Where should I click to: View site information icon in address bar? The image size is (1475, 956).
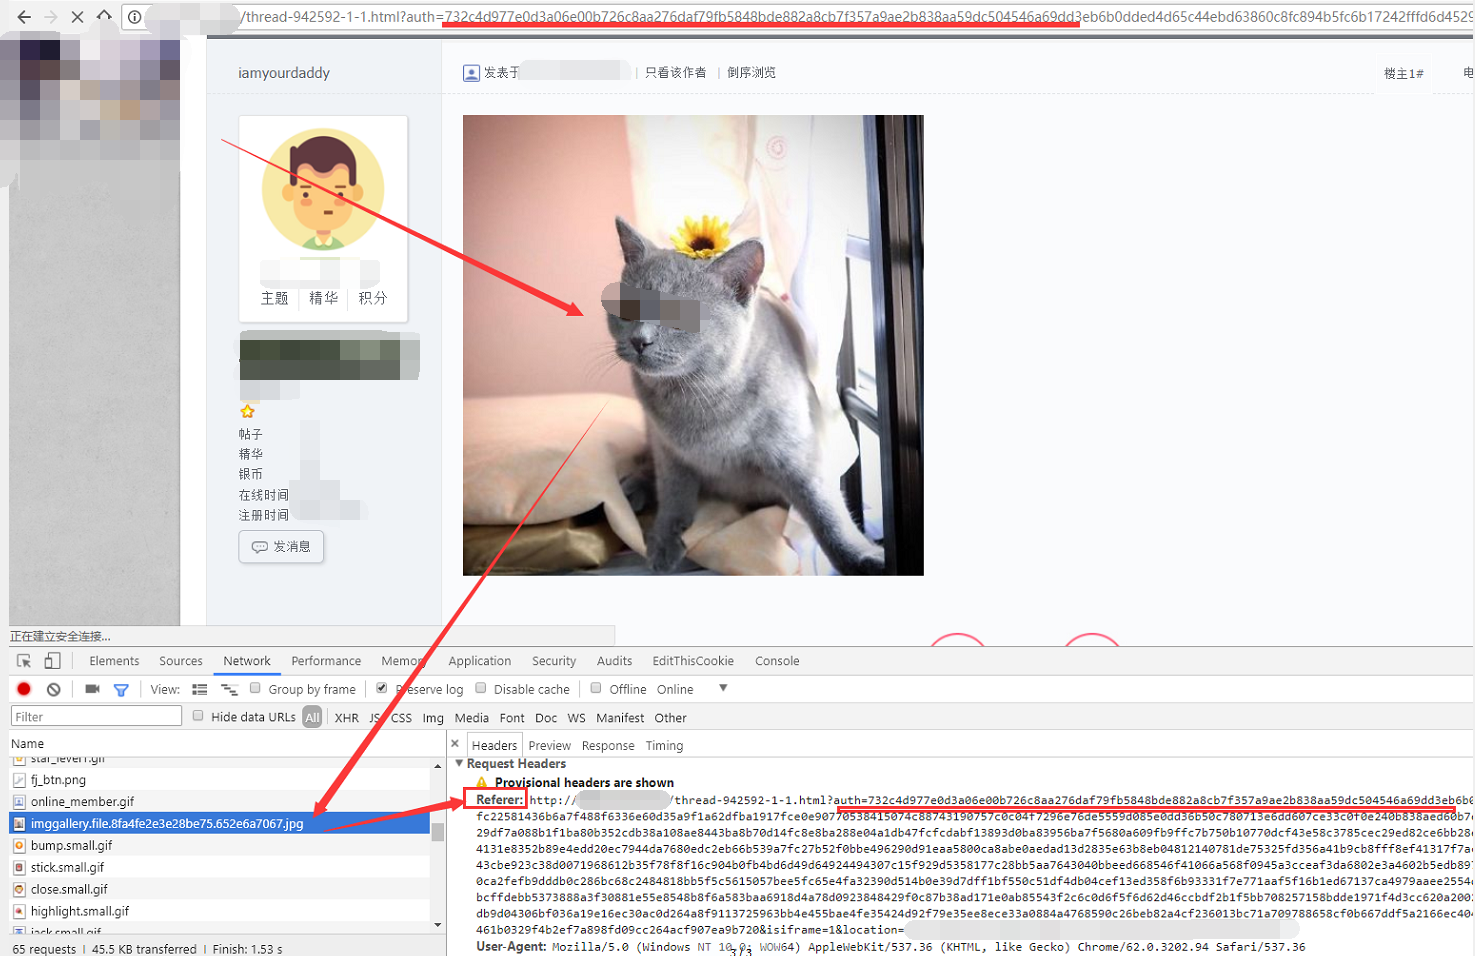tap(134, 17)
